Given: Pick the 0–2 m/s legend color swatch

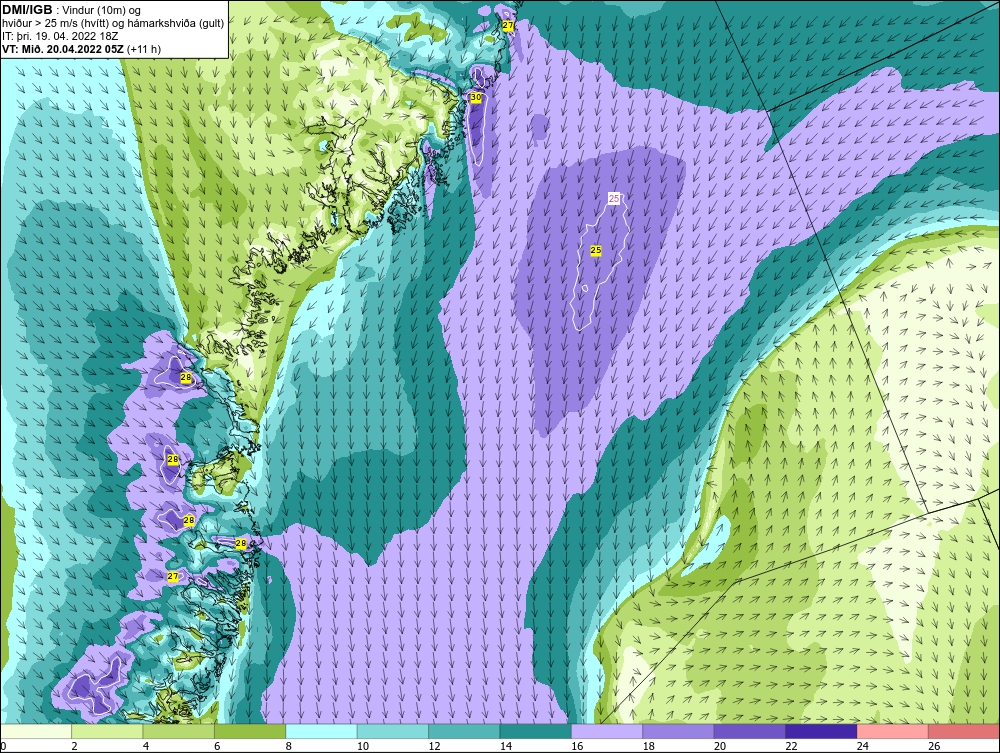Looking at the screenshot, I should pos(36,731).
